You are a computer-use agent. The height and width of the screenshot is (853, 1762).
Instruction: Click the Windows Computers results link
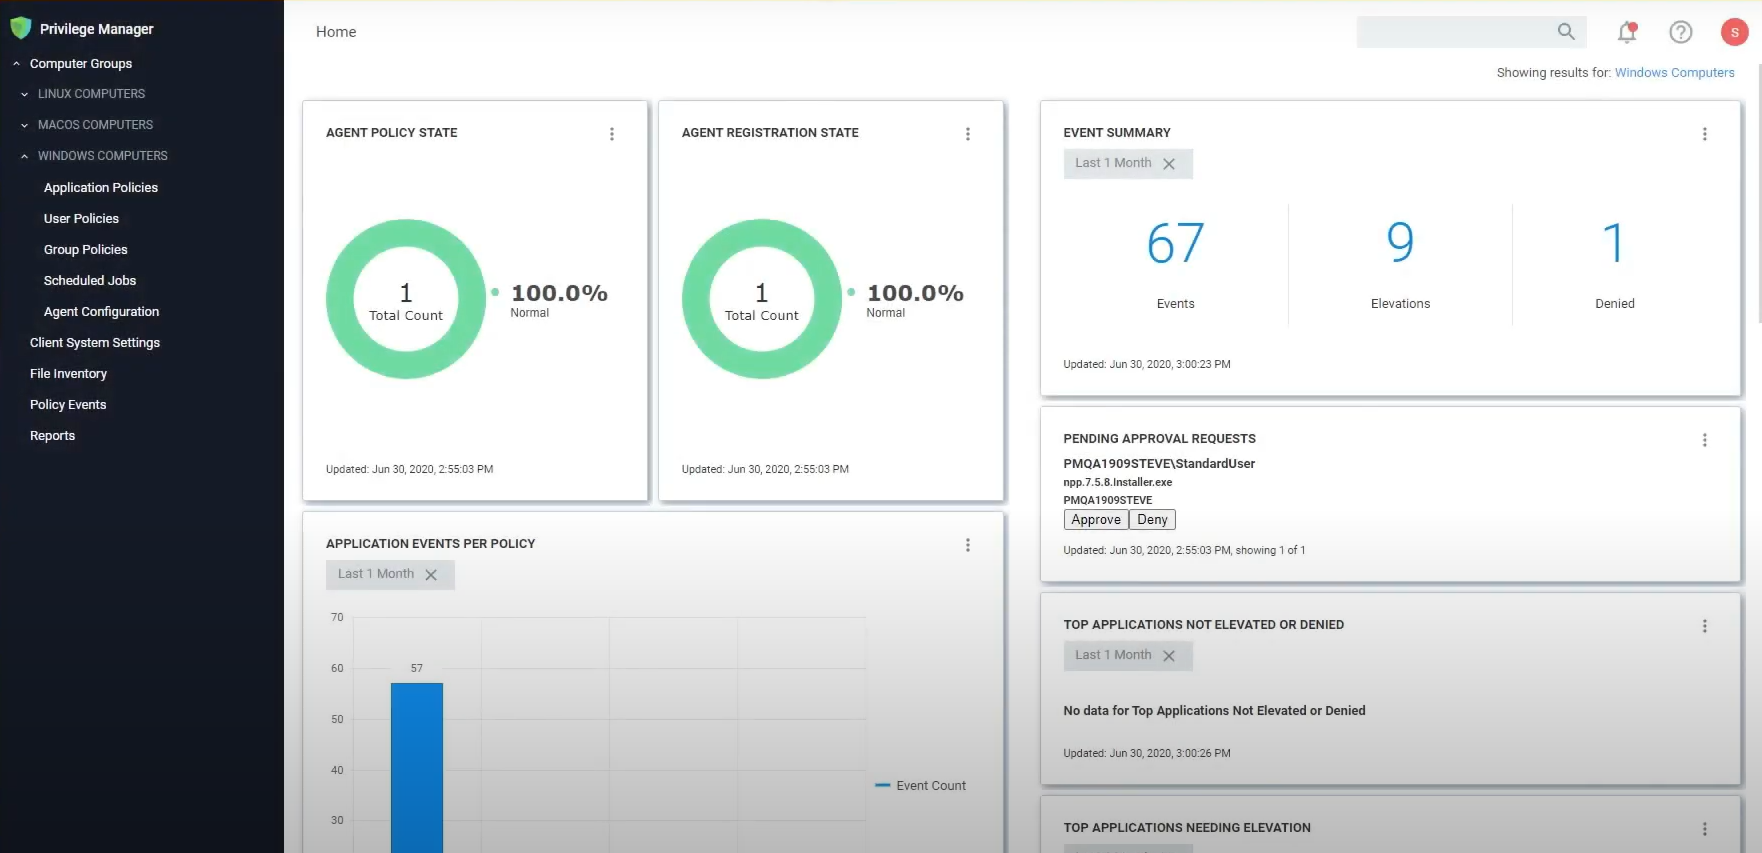1674,73
